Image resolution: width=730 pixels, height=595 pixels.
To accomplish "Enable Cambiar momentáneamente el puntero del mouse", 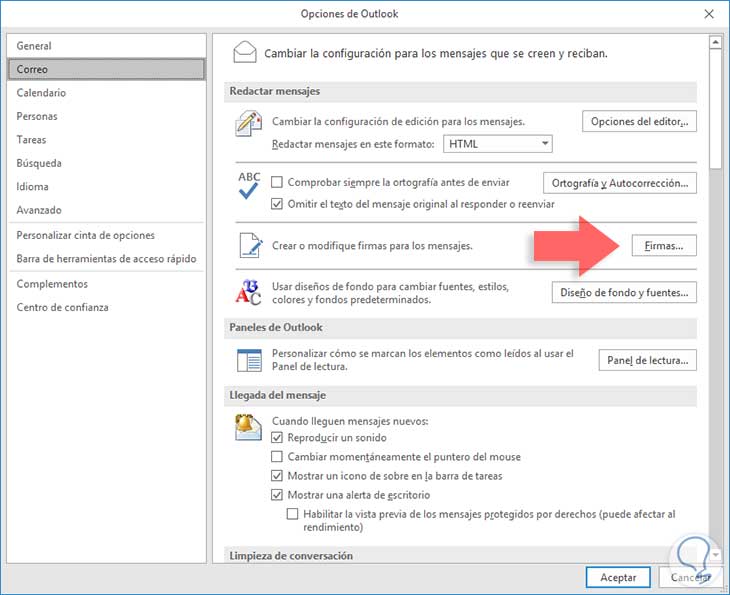I will (x=277, y=457).
